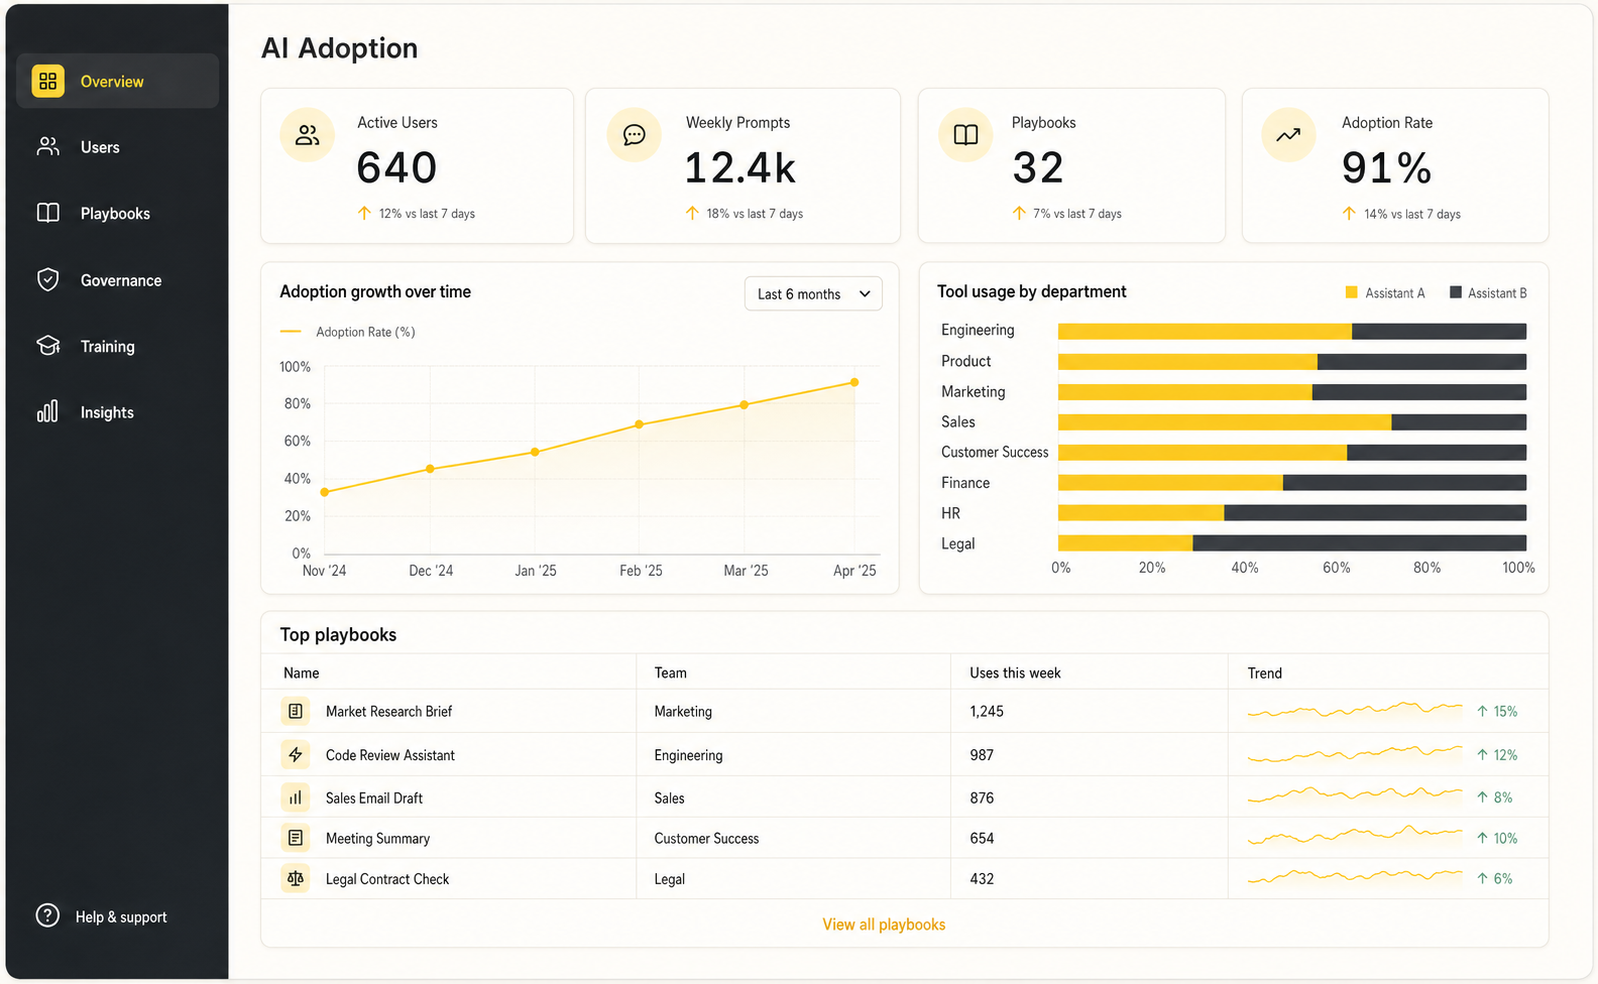
Task: Click the Weekly Prompts chat bubble icon
Action: click(x=634, y=135)
